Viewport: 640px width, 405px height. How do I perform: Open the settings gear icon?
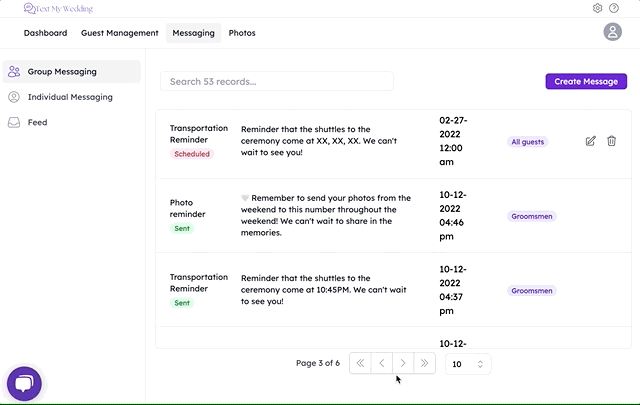(x=598, y=8)
